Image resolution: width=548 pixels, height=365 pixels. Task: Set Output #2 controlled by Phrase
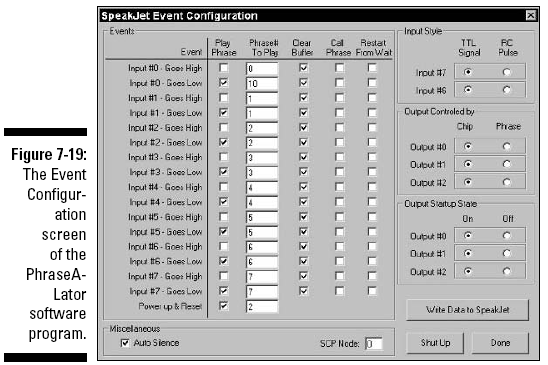[x=506, y=182]
